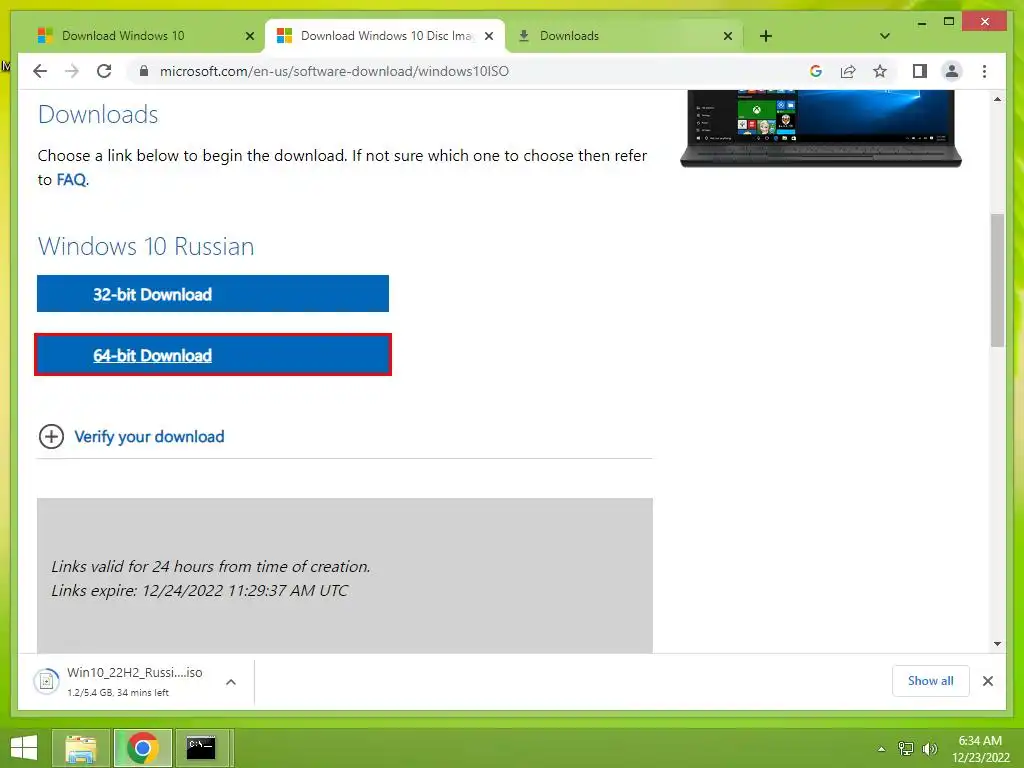Click page scrollbar up arrow
This screenshot has width=1024, height=768.
[x=997, y=99]
